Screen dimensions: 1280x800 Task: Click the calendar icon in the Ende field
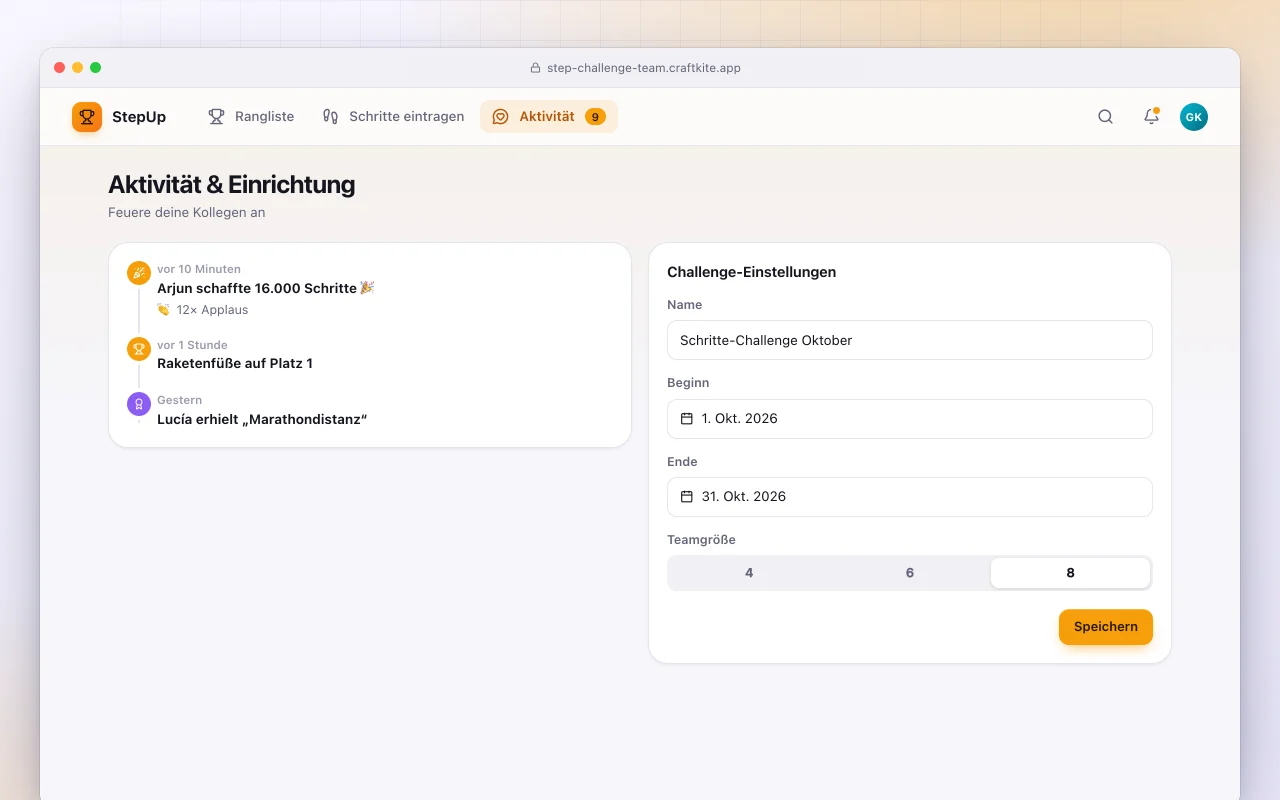(687, 497)
